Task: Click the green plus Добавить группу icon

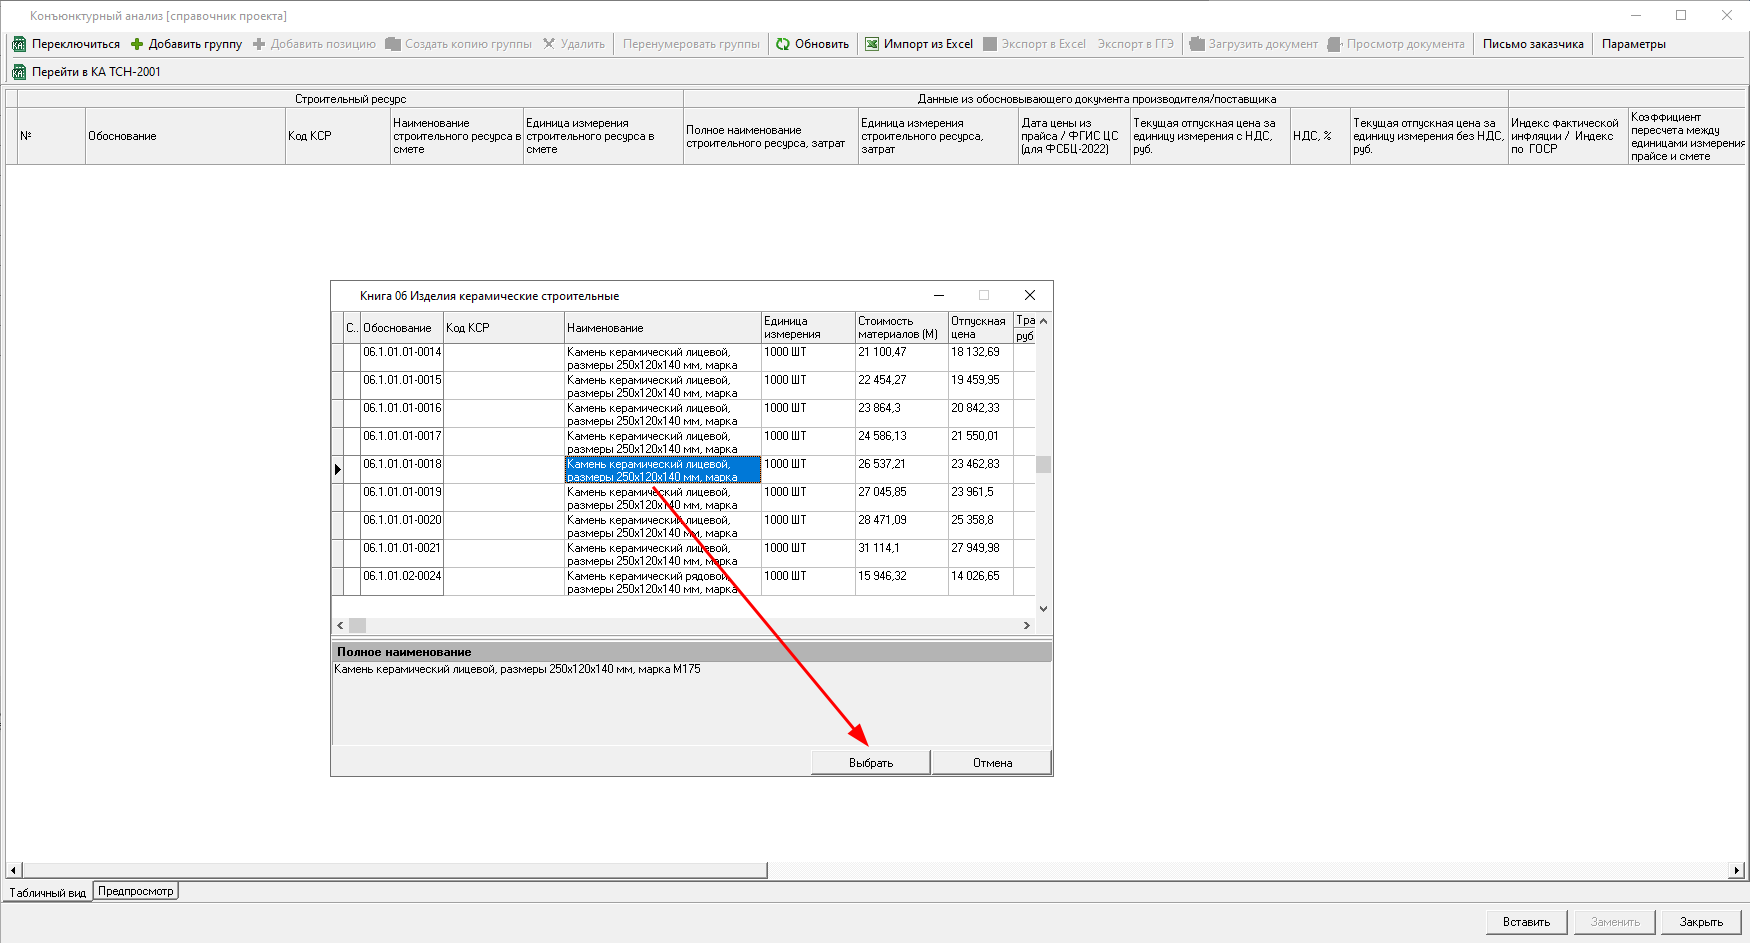Action: [x=137, y=44]
